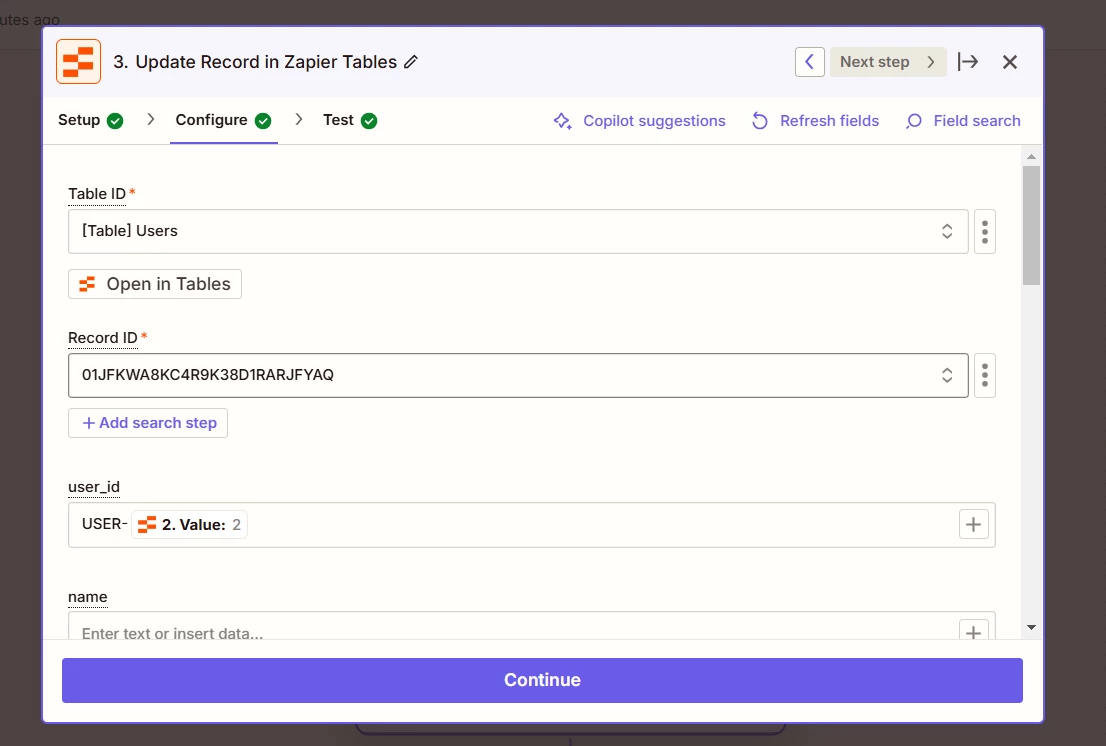The image size is (1106, 746).
Task: Click the scrollbar up arrow
Action: coord(1031,157)
